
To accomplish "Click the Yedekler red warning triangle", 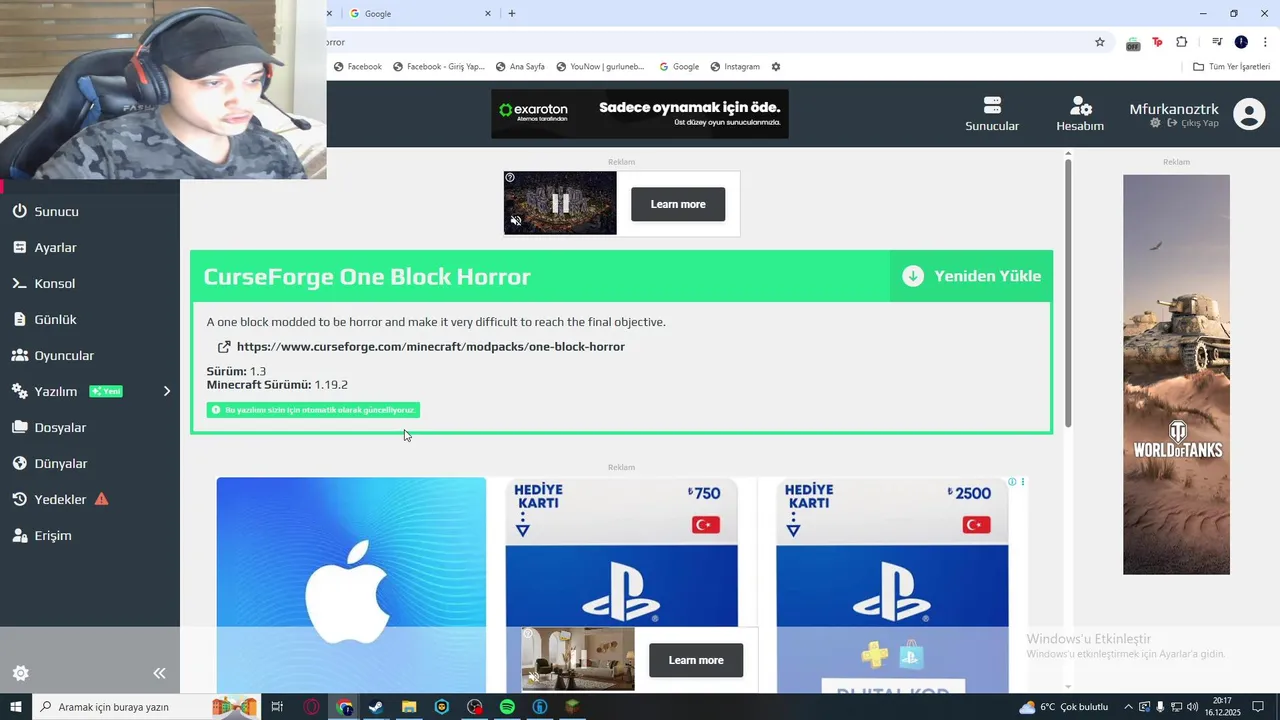I will pyautogui.click(x=101, y=499).
